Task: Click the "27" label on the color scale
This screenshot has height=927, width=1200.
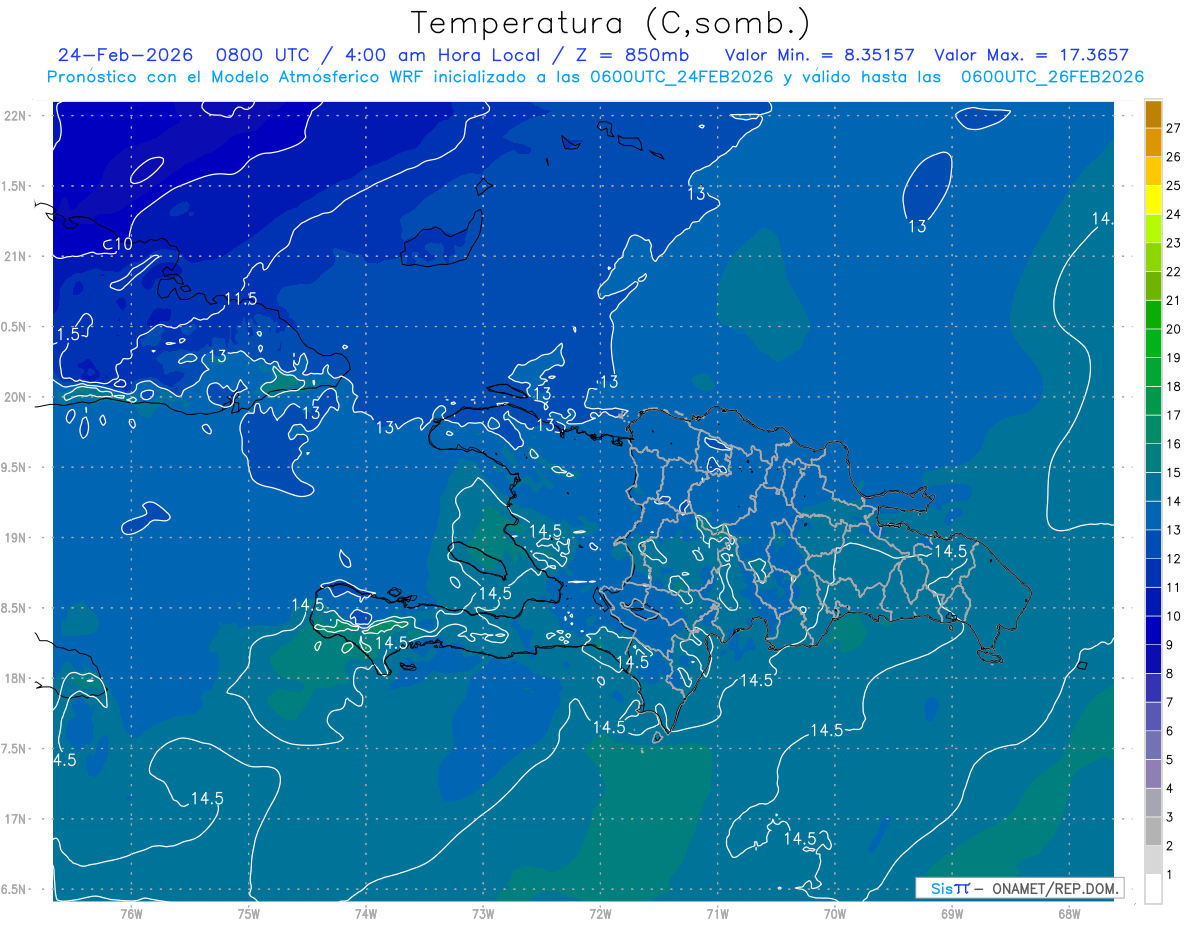Action: point(1173,128)
